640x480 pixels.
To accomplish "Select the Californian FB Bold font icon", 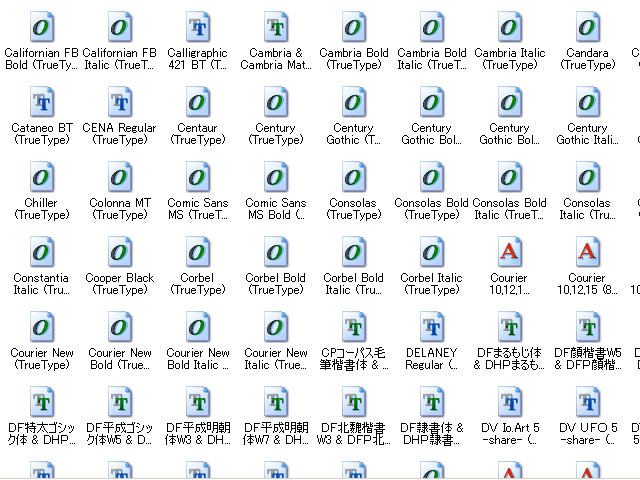I will click(x=42, y=27).
